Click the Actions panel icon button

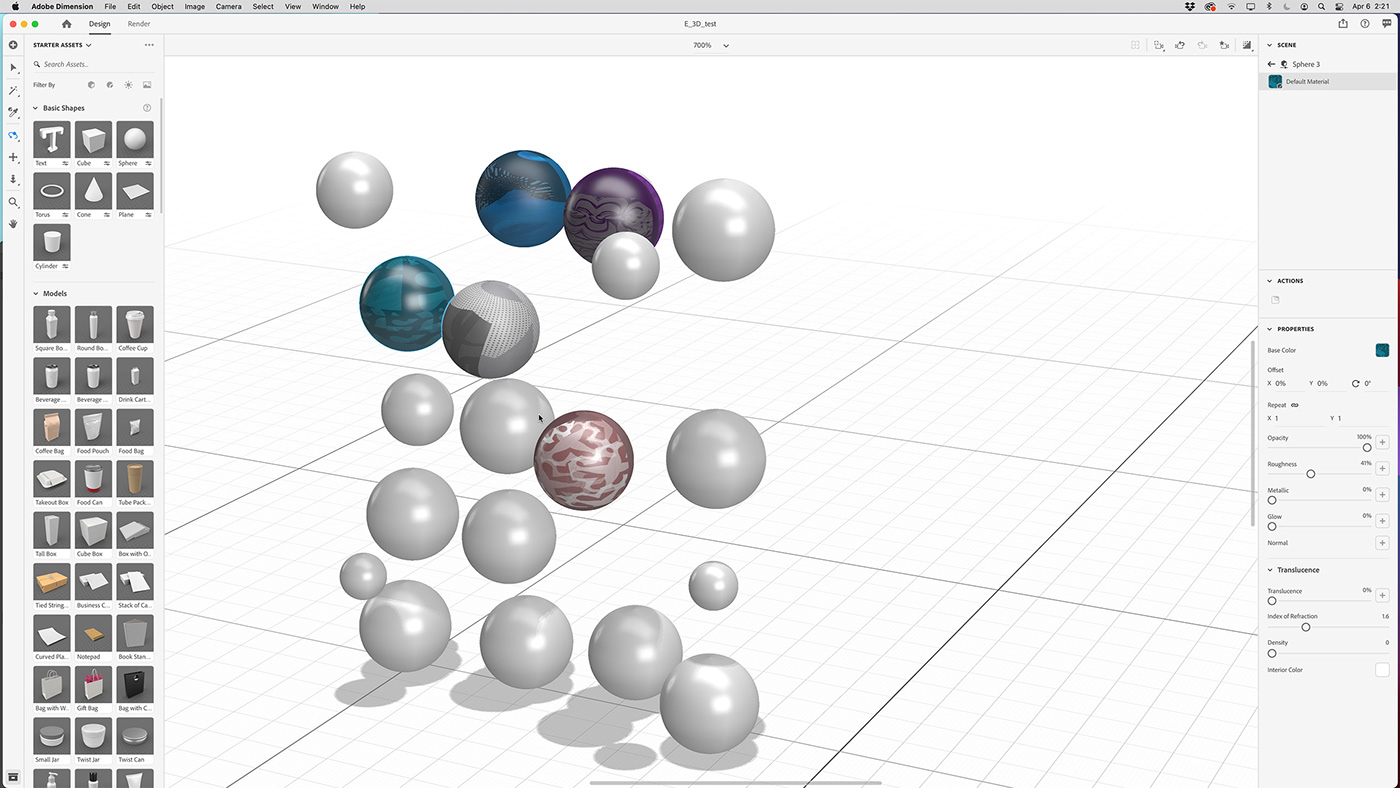pos(1275,300)
